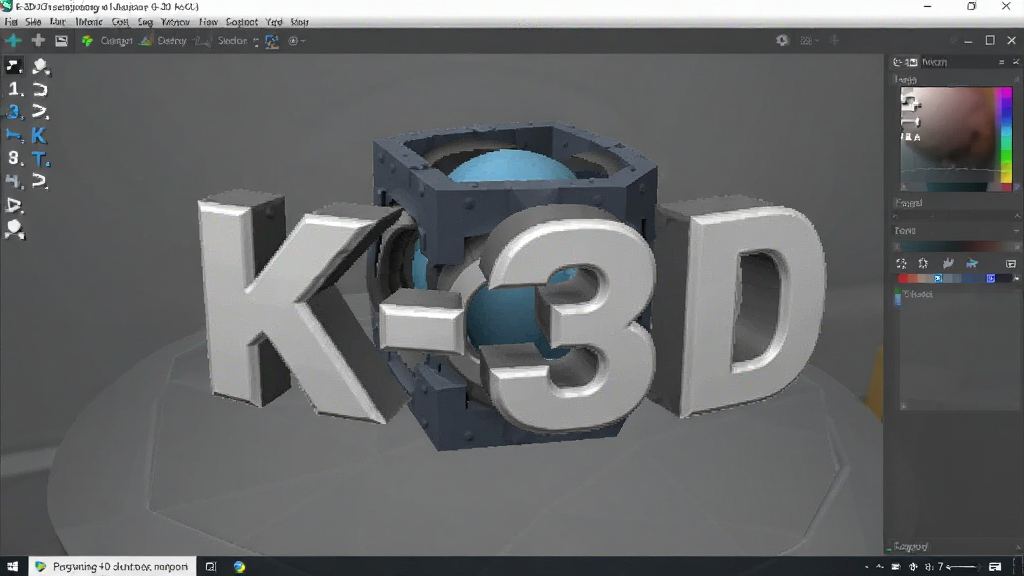Toggle the blue marker in the swatch strip's middle
Viewport: 1024px width, 576px height.
938,278
